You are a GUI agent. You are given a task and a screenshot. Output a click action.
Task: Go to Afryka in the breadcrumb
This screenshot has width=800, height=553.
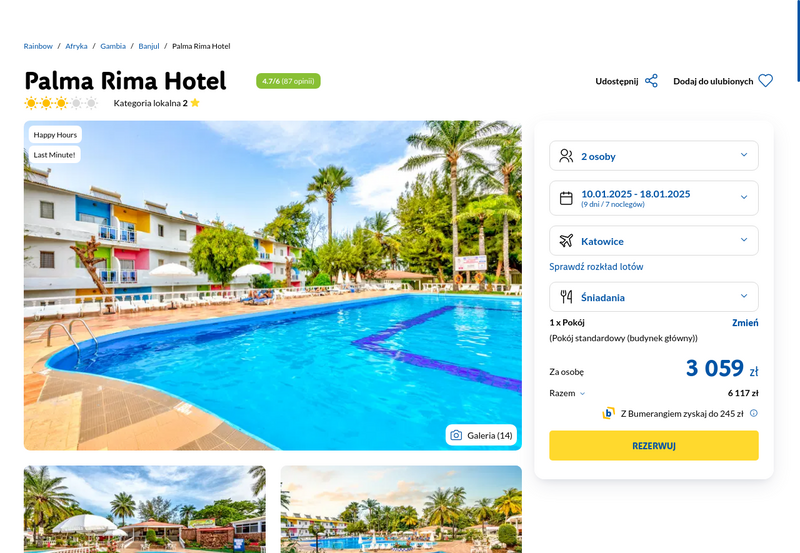[76, 46]
